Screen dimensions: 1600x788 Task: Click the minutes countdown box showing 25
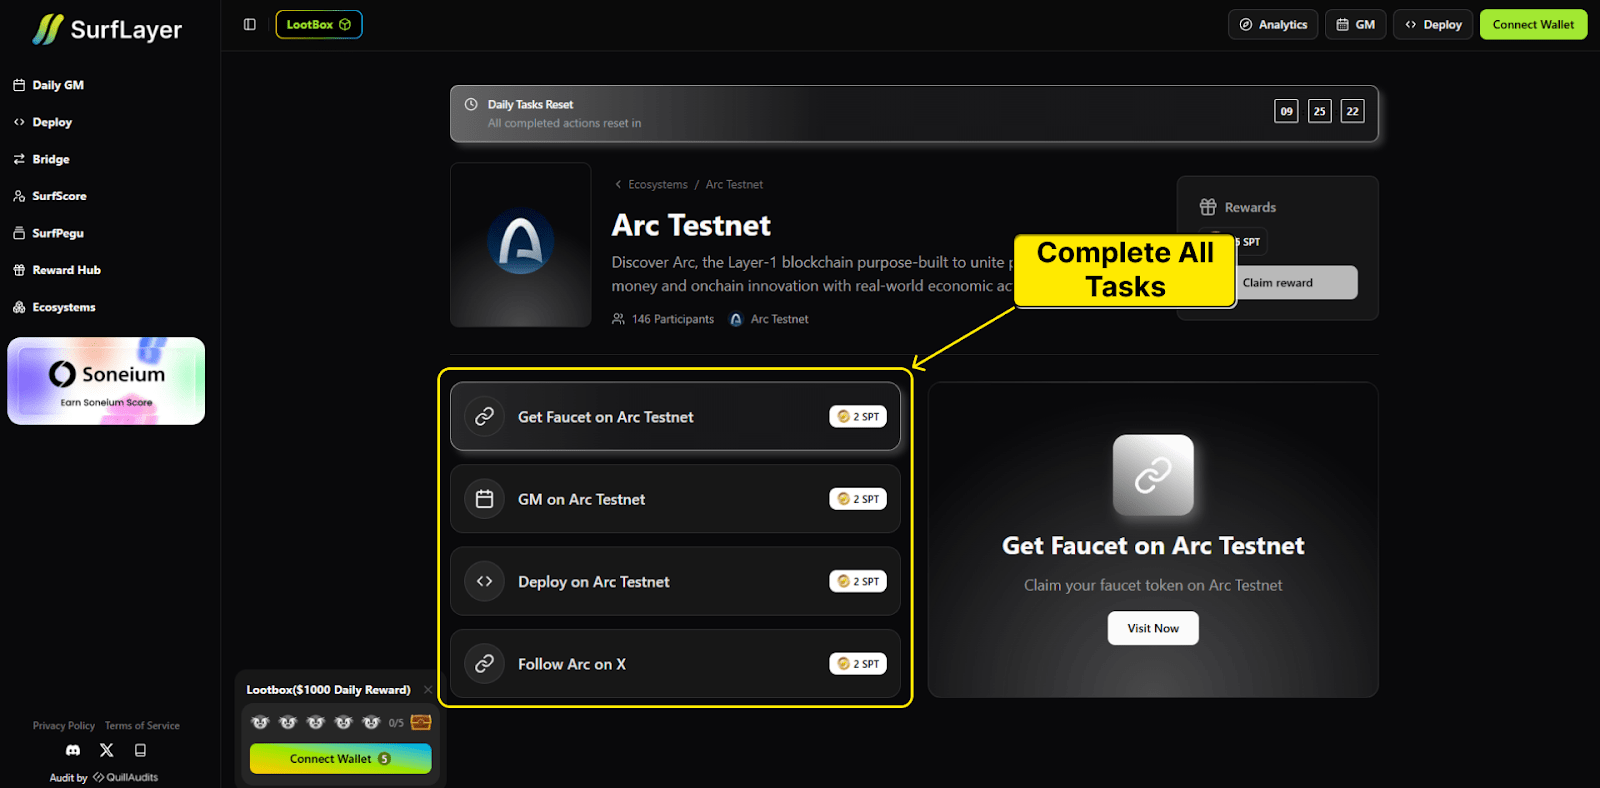(x=1320, y=111)
